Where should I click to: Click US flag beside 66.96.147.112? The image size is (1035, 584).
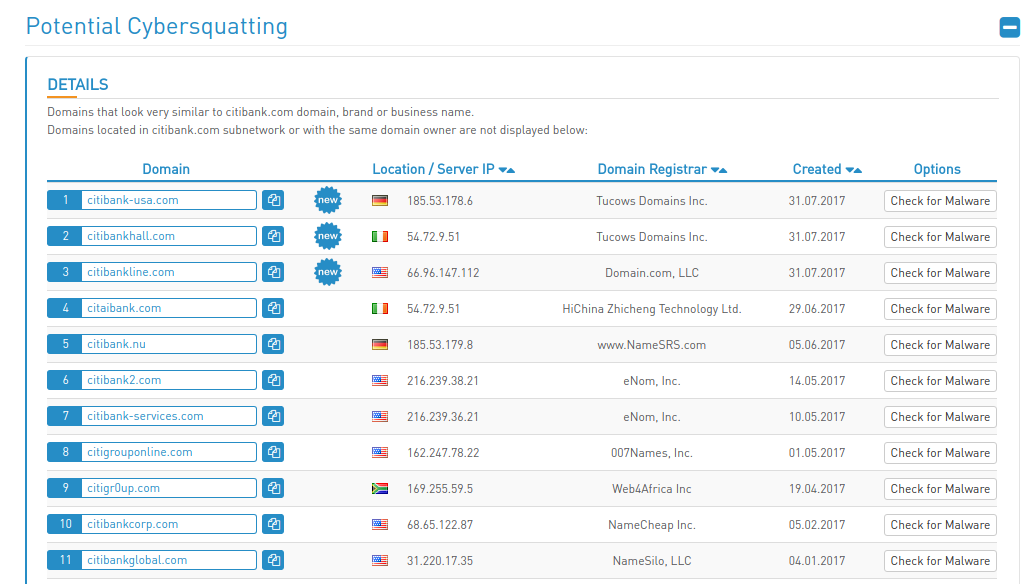click(380, 273)
